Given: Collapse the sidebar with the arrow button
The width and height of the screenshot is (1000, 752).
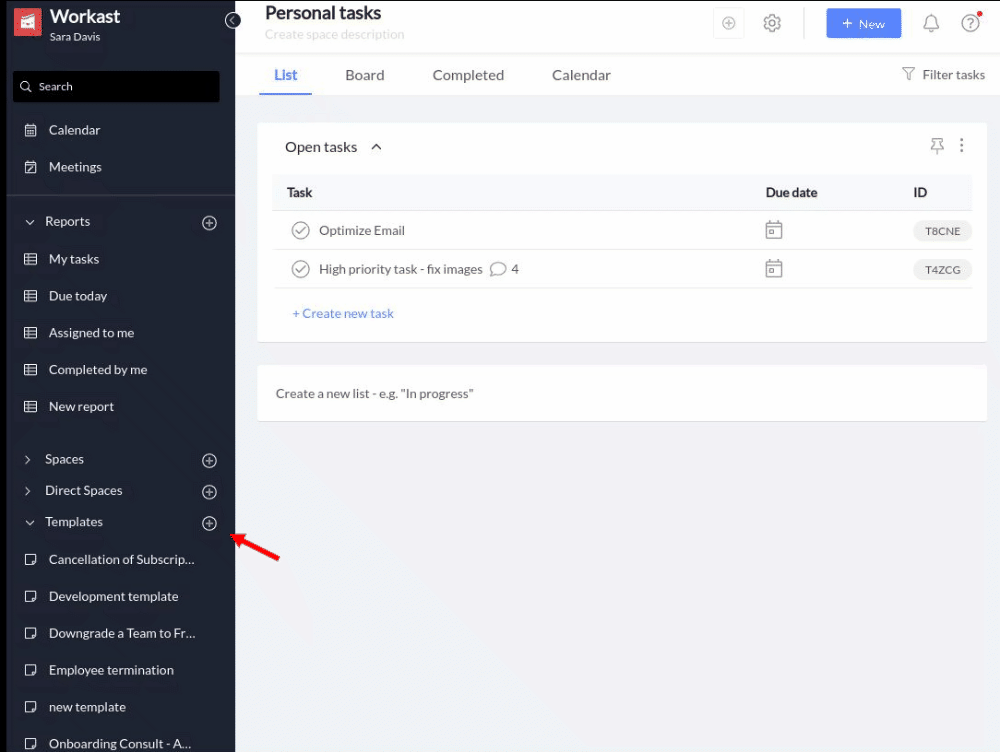Looking at the screenshot, I should pyautogui.click(x=233, y=20).
